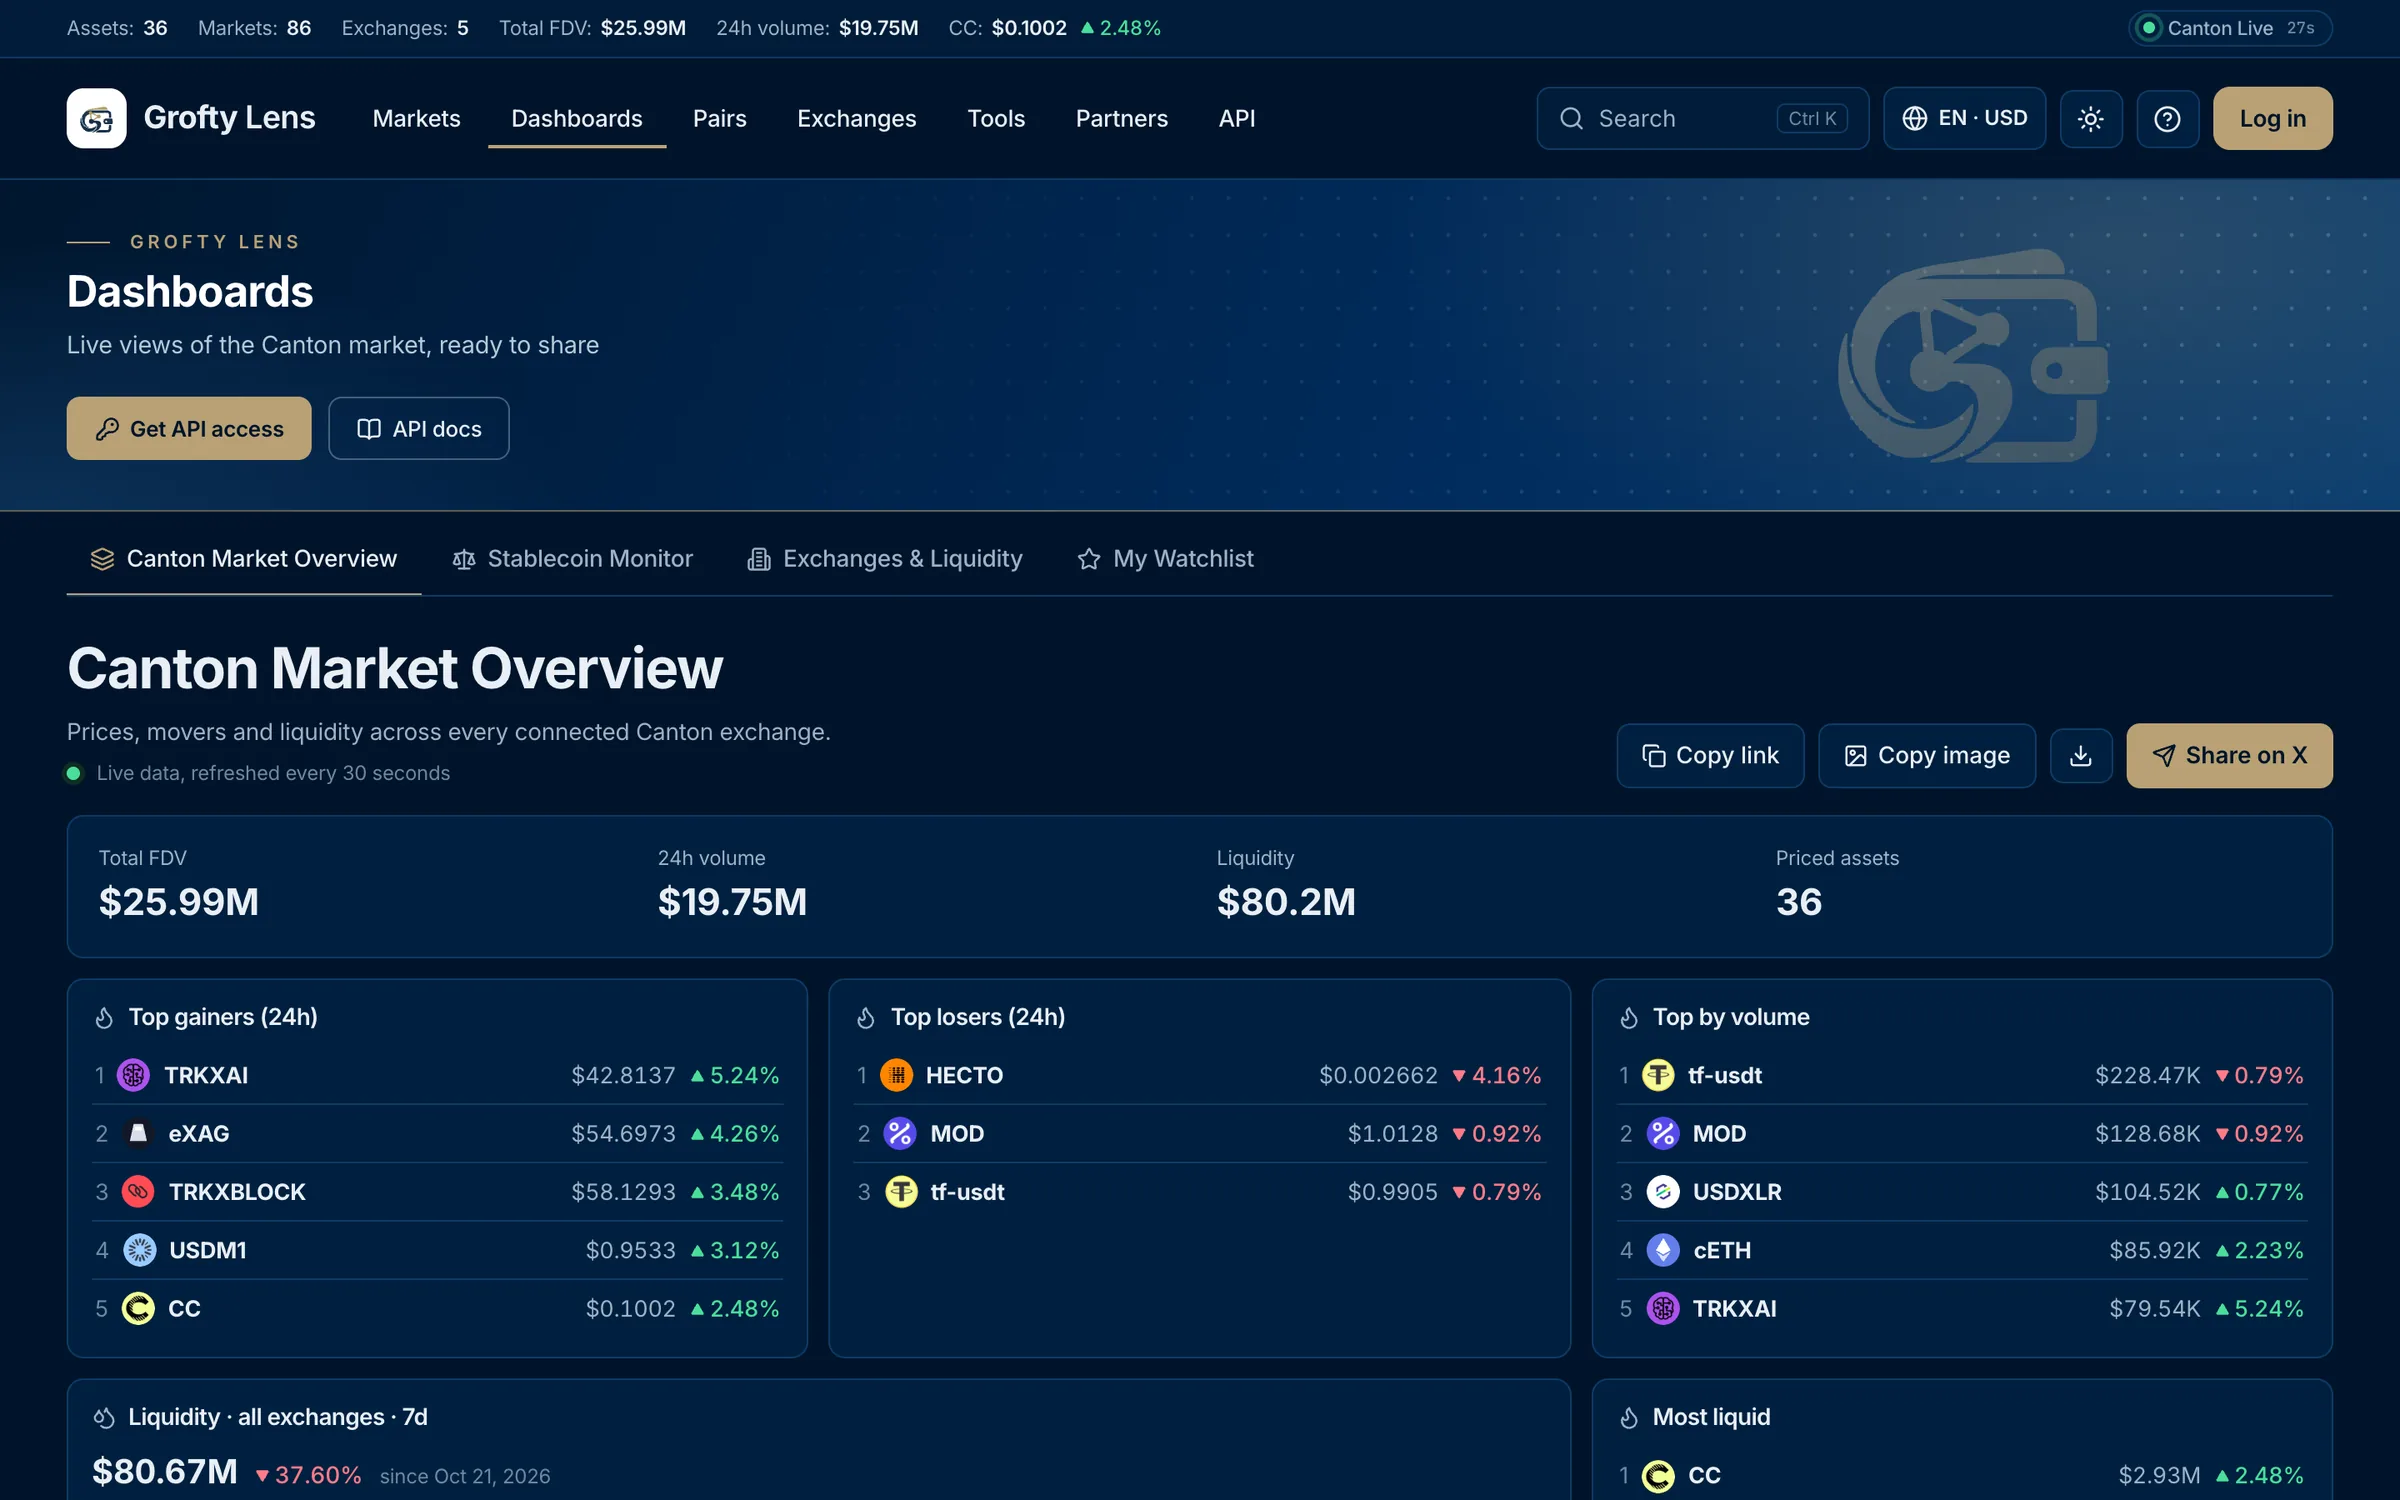2400x1500 pixels.
Task: Click the eXAG token icon
Action: (x=138, y=1133)
